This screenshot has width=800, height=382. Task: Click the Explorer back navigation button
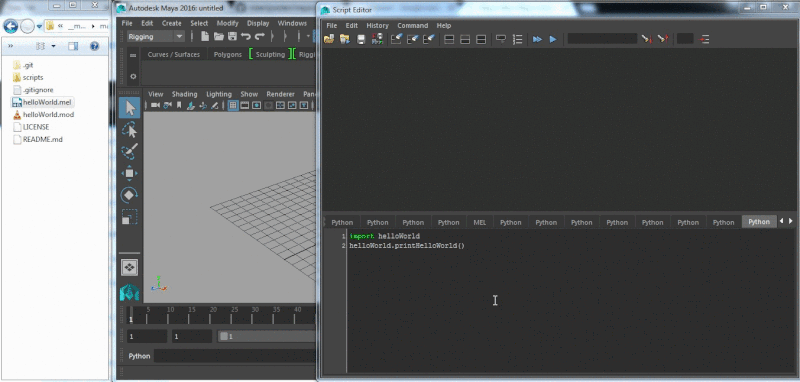[11, 26]
